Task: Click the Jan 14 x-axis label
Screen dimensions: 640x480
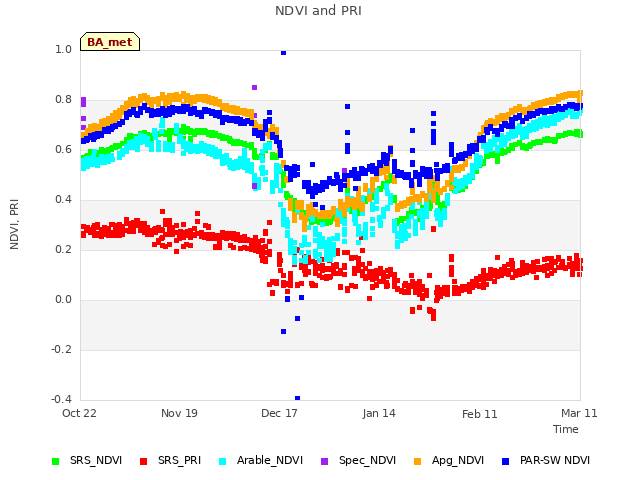Action: pyautogui.click(x=379, y=413)
